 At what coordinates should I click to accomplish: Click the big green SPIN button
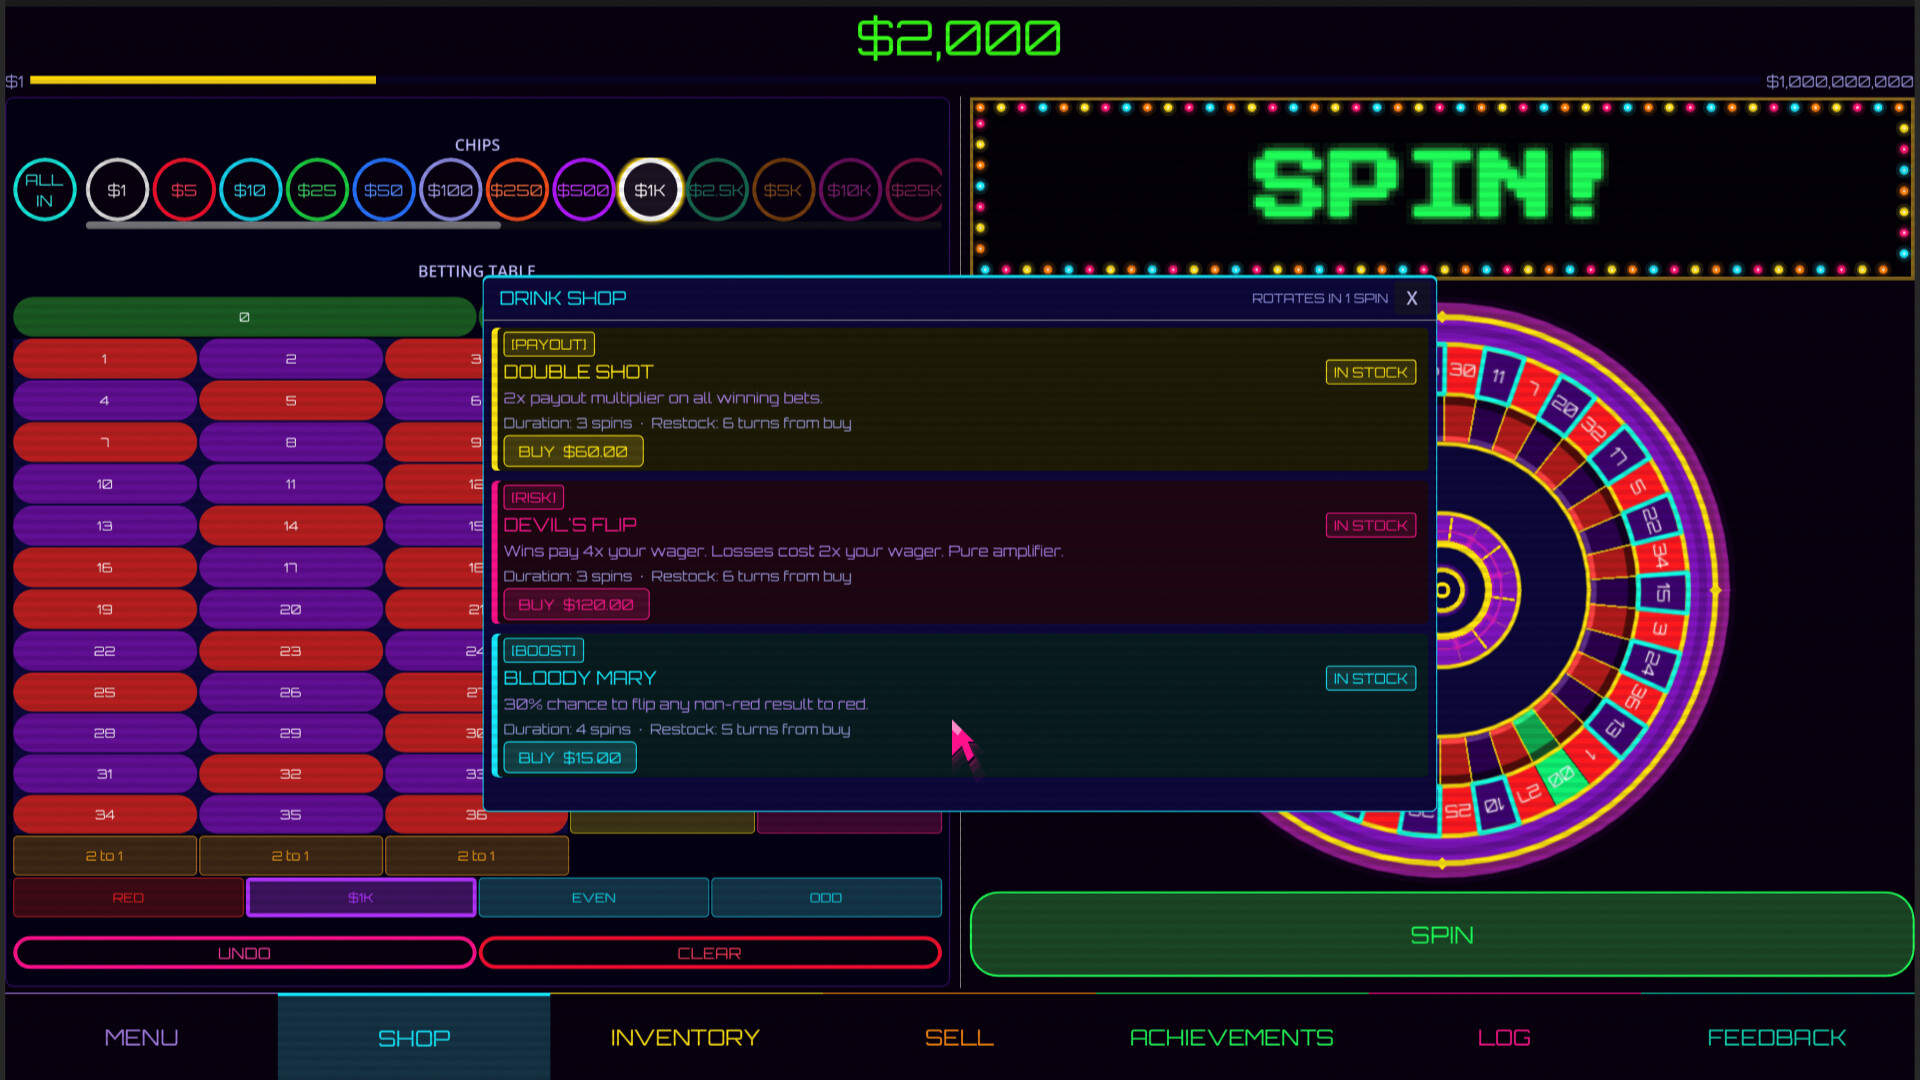[x=1442, y=935]
